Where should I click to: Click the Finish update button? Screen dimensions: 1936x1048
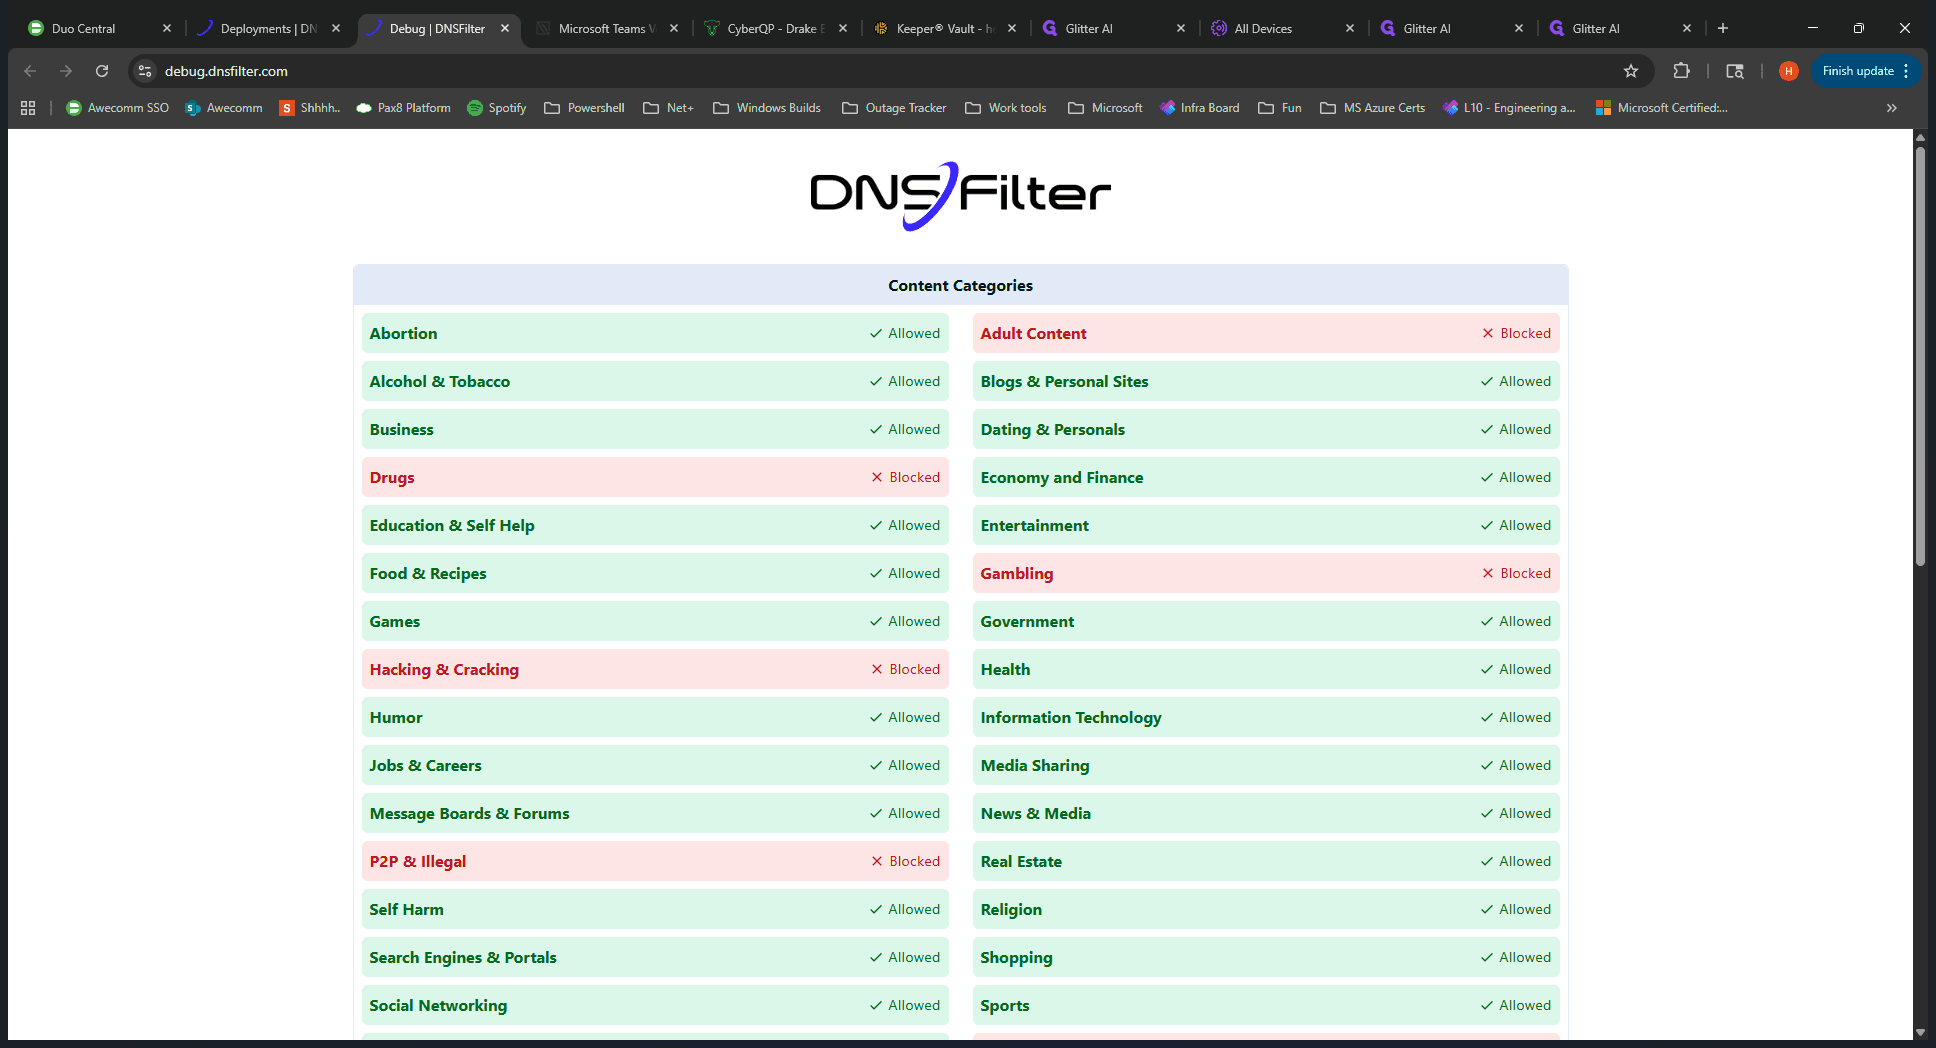1857,71
